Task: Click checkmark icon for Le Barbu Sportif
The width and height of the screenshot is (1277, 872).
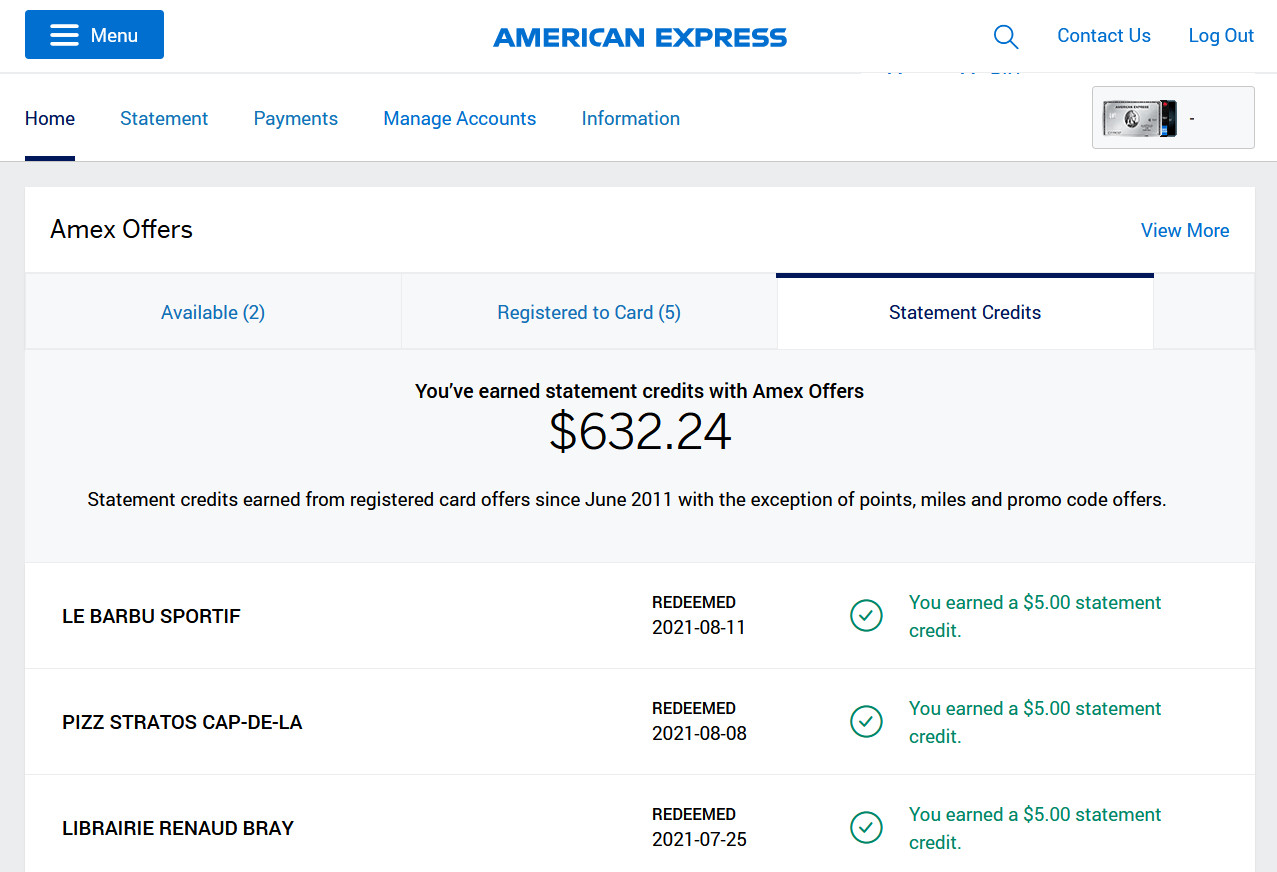Action: coord(866,616)
